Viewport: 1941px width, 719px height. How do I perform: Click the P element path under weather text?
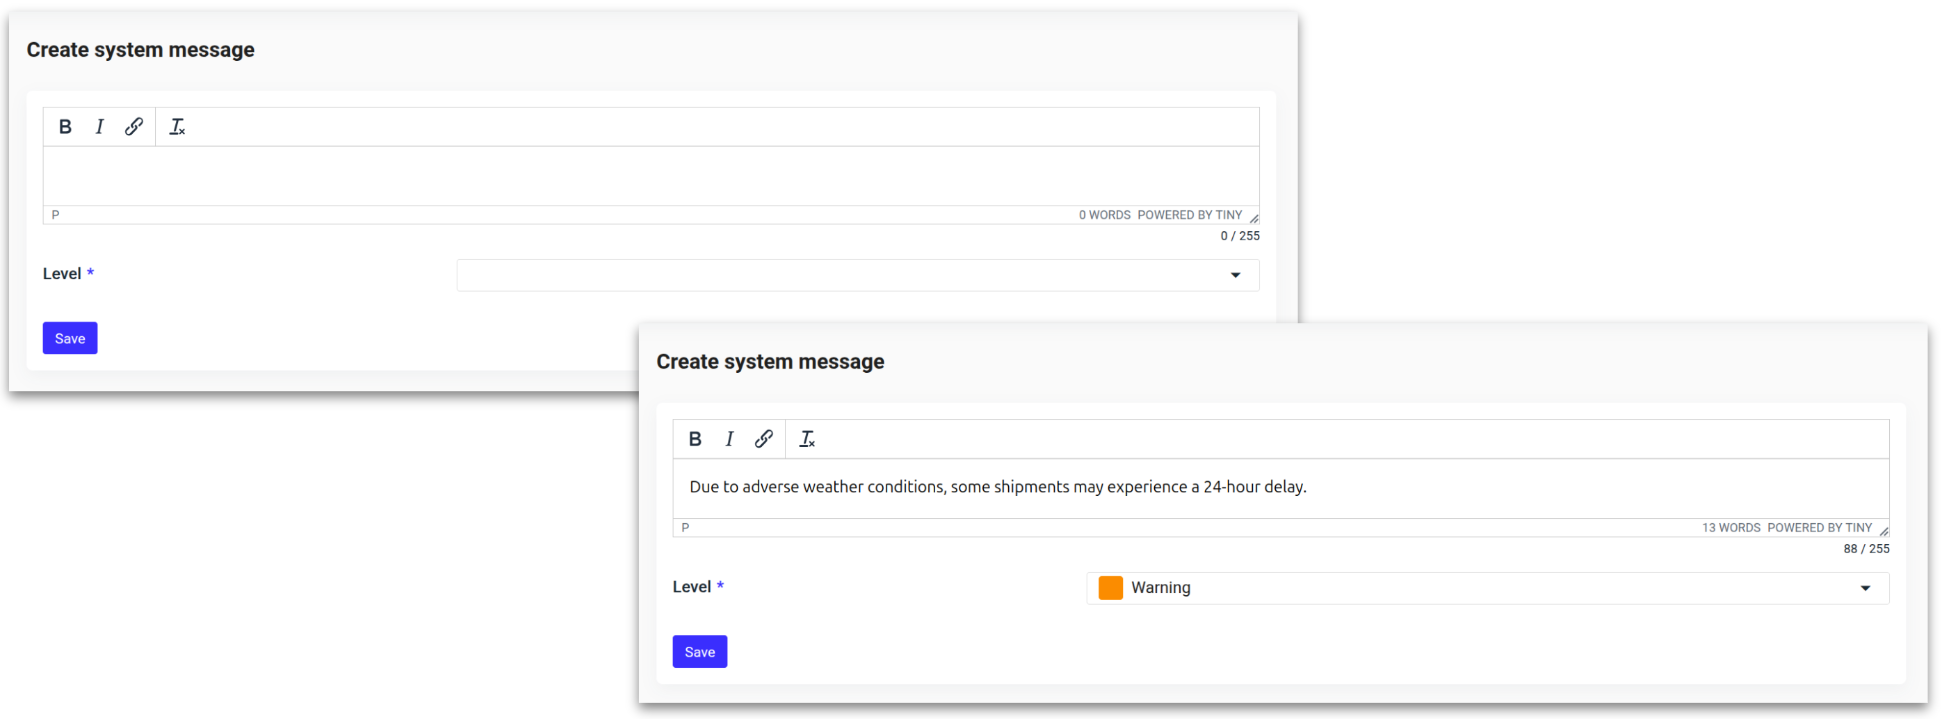(x=685, y=528)
